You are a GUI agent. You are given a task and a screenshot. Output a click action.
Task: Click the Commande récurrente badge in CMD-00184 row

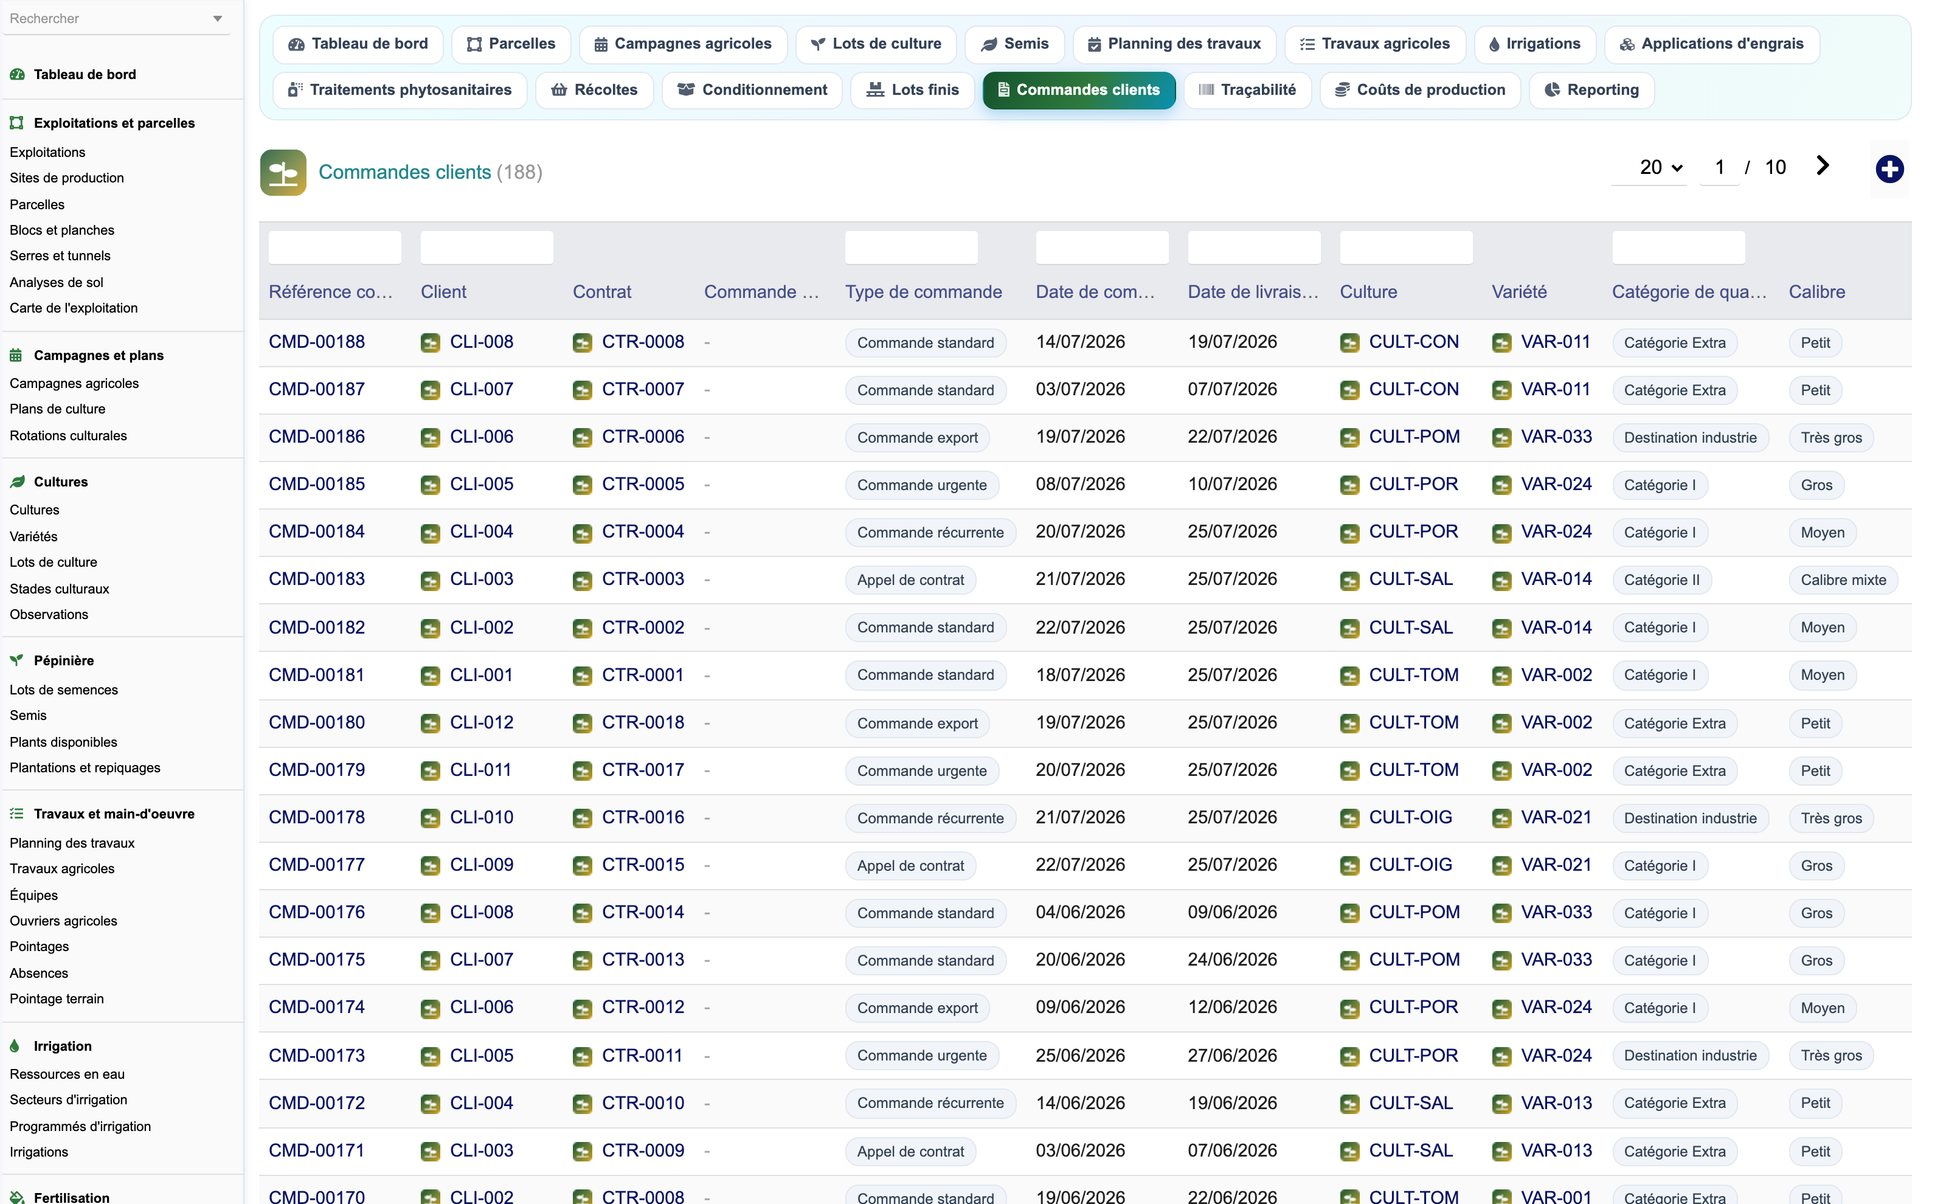(x=930, y=533)
